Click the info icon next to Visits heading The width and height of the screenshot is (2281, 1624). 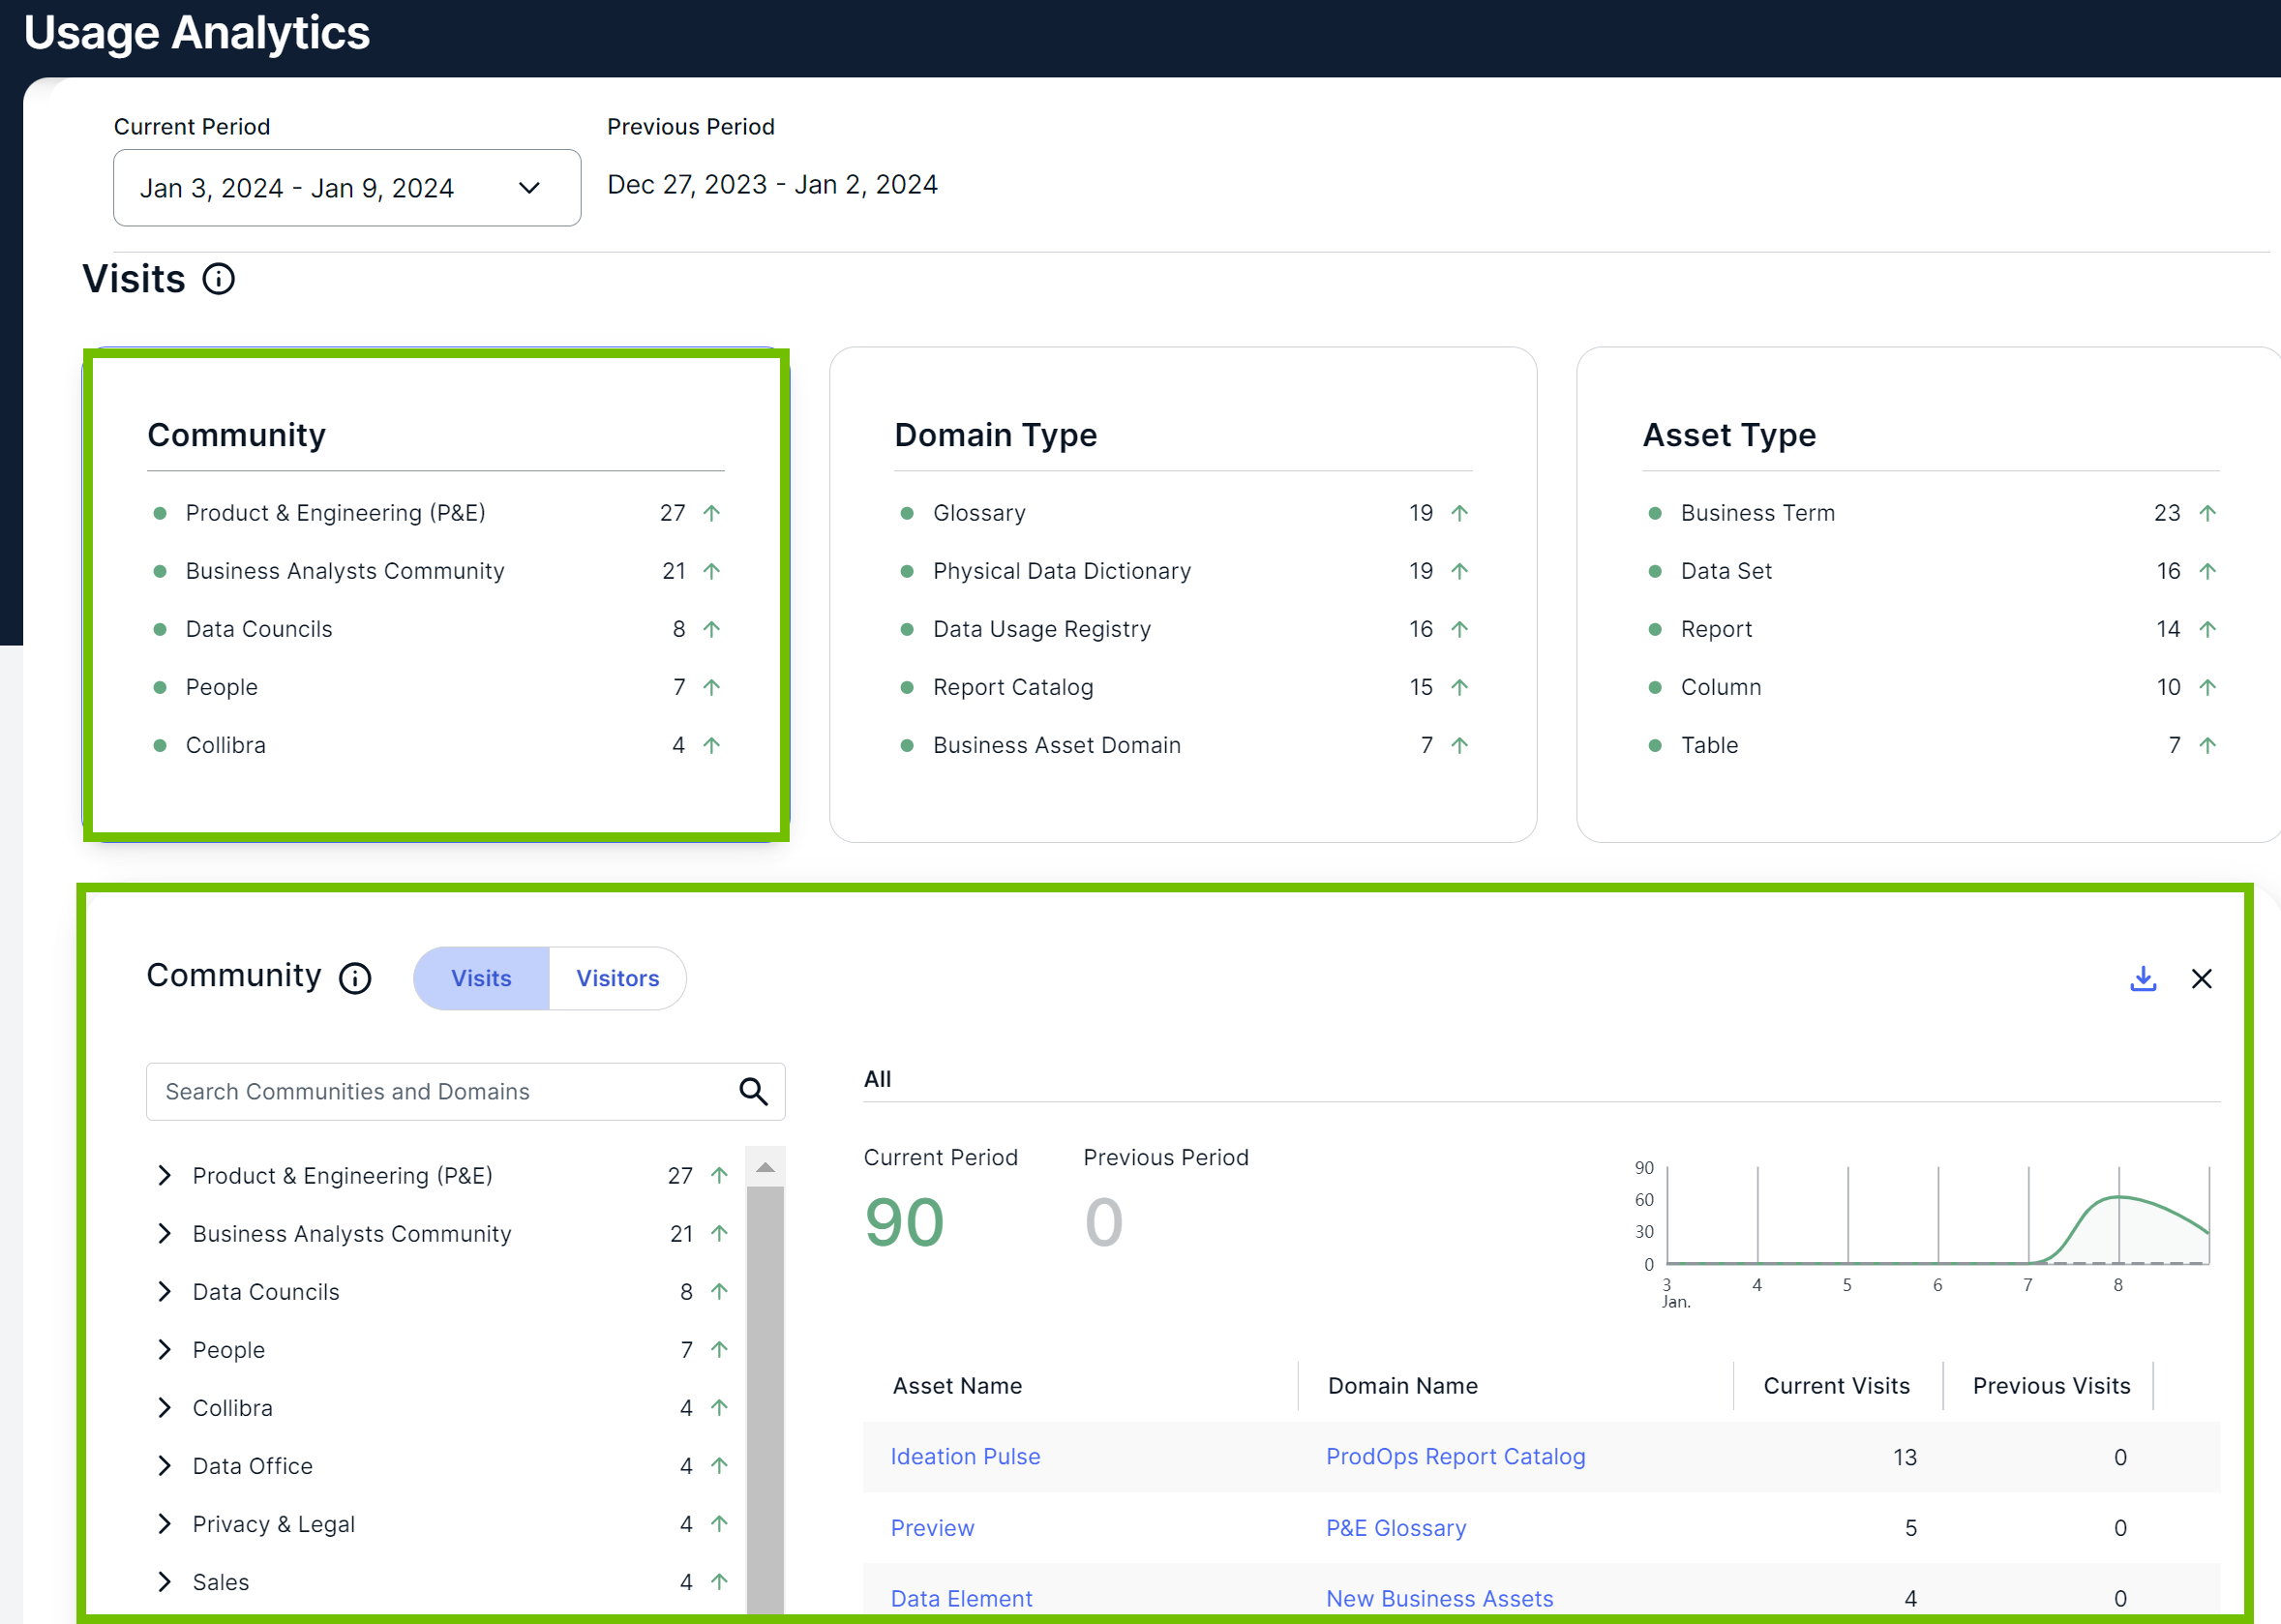tap(219, 279)
